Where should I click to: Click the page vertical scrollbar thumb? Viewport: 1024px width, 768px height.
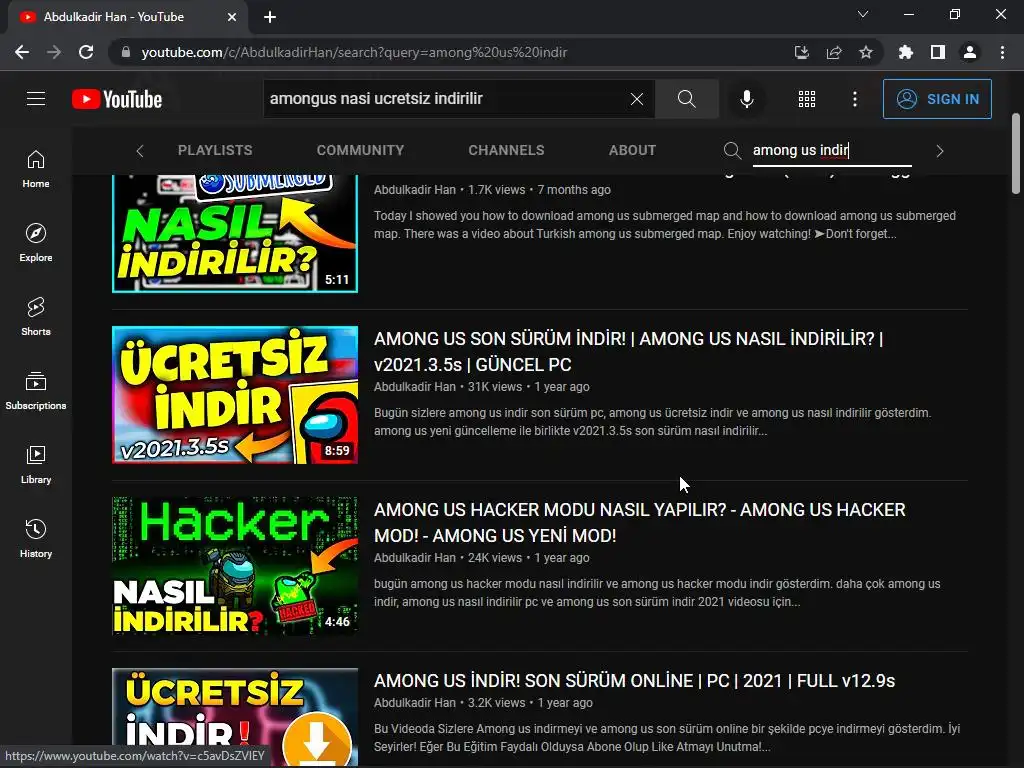click(1016, 153)
